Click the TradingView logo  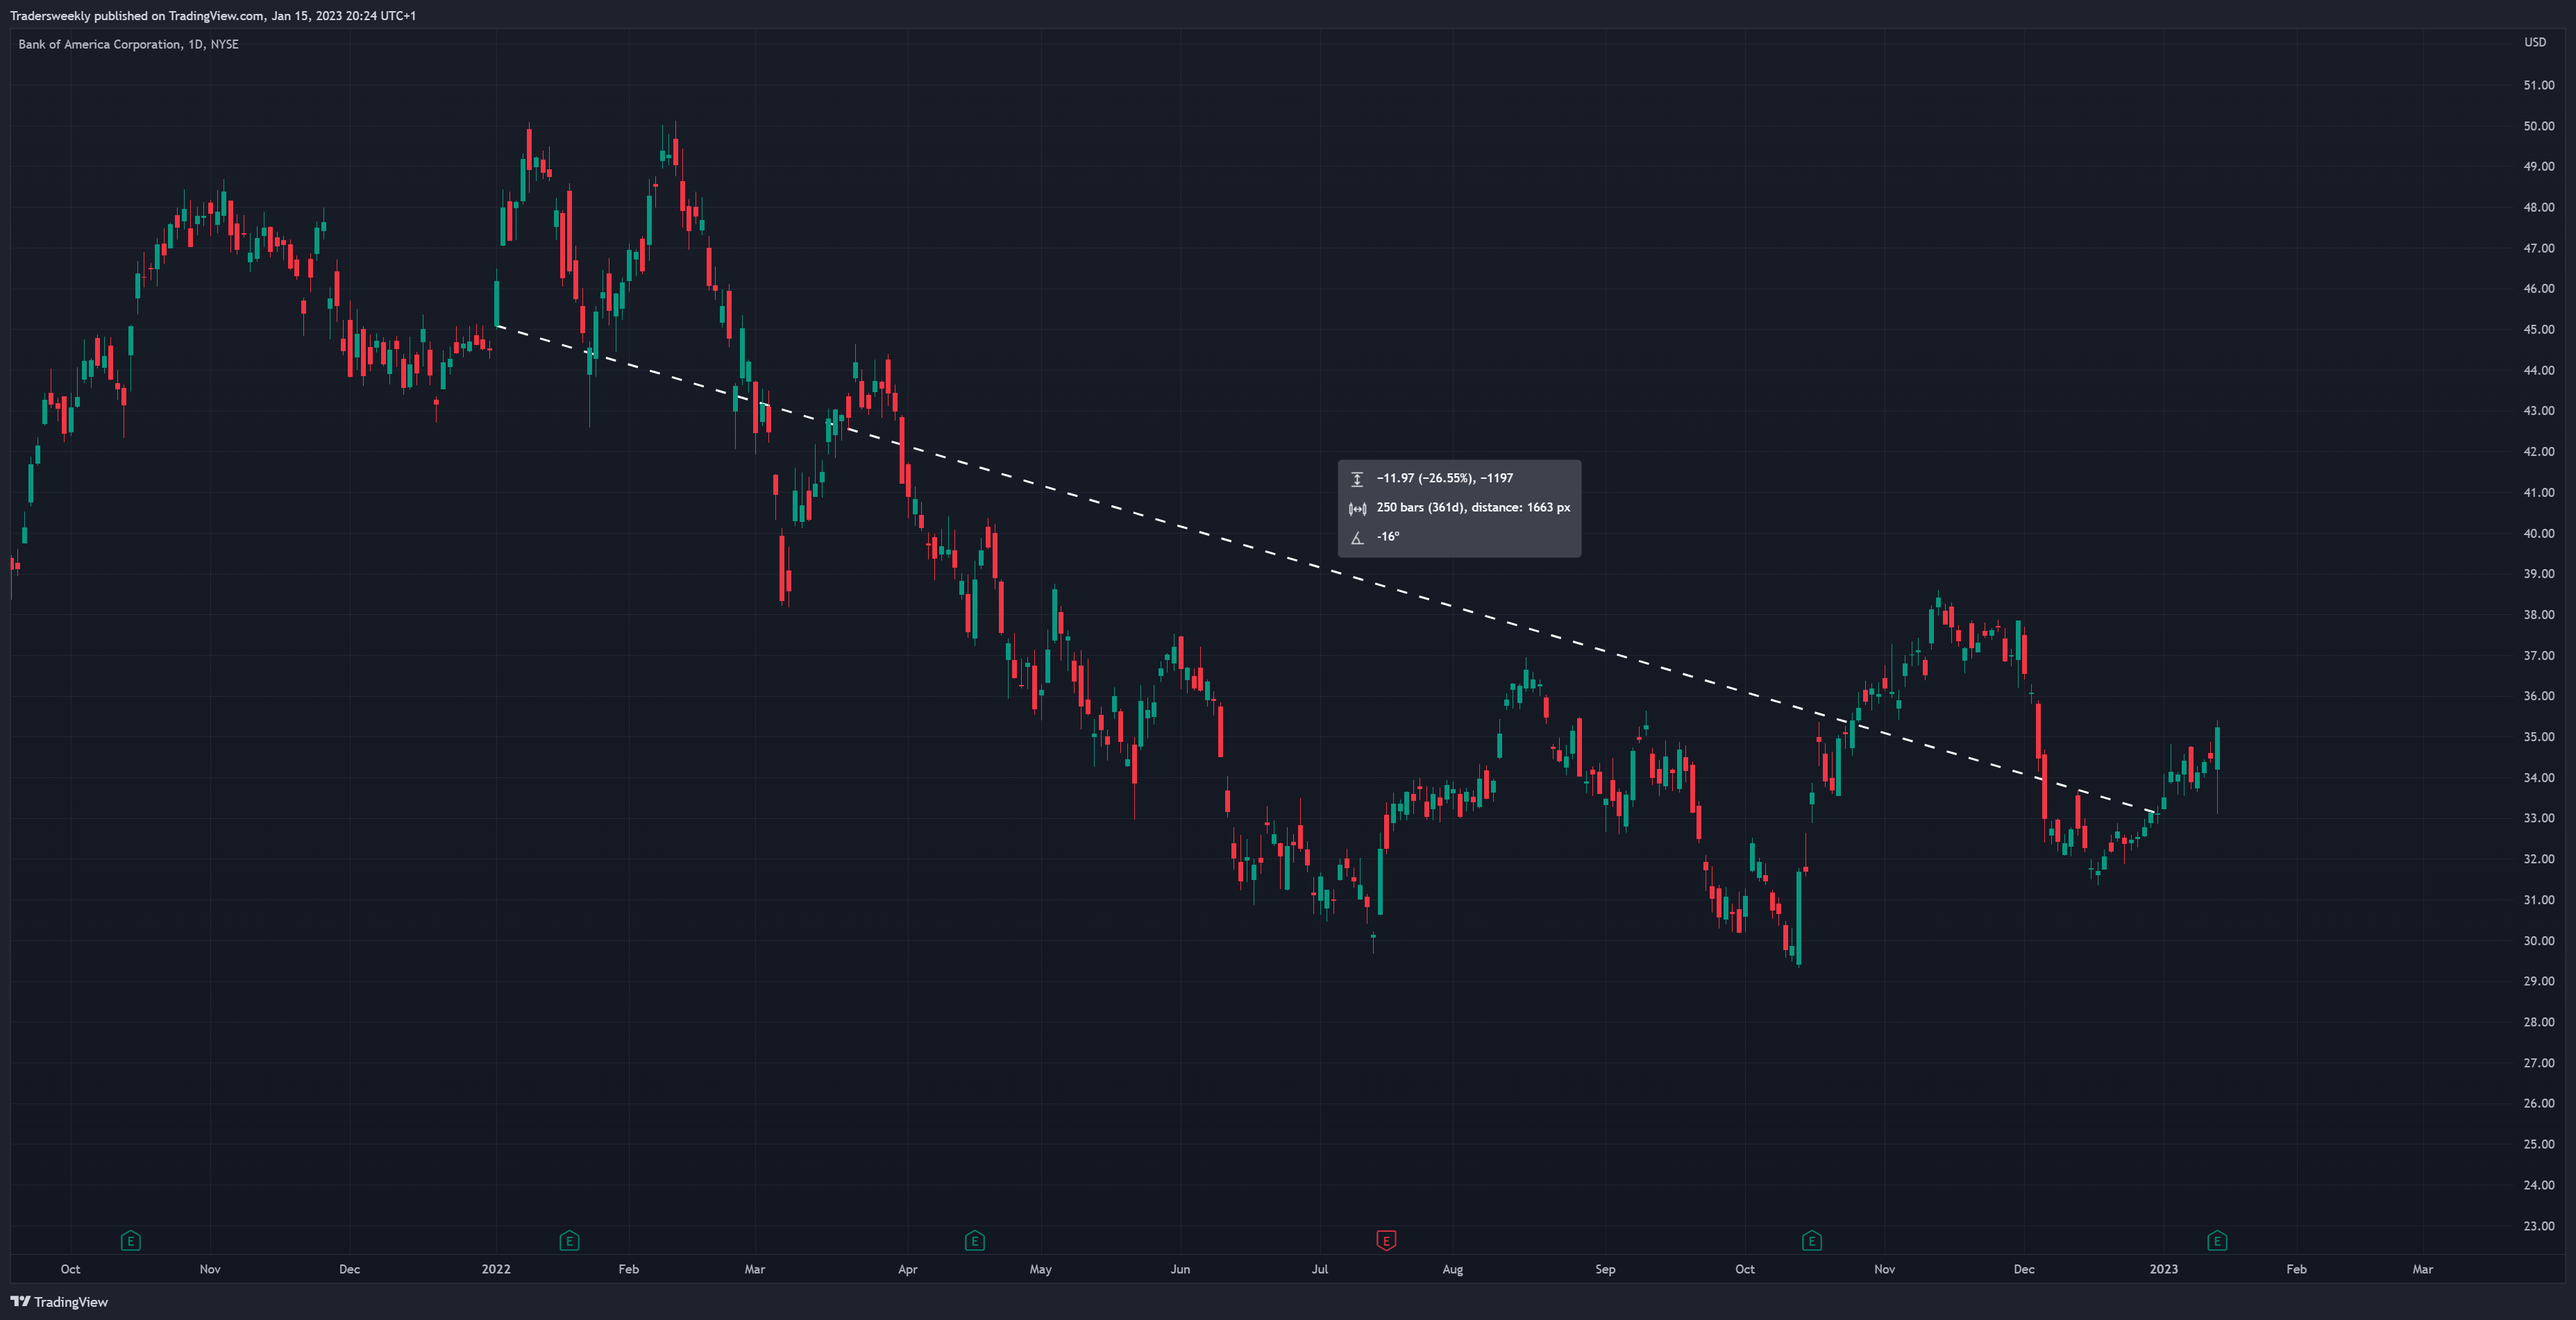(x=59, y=1301)
